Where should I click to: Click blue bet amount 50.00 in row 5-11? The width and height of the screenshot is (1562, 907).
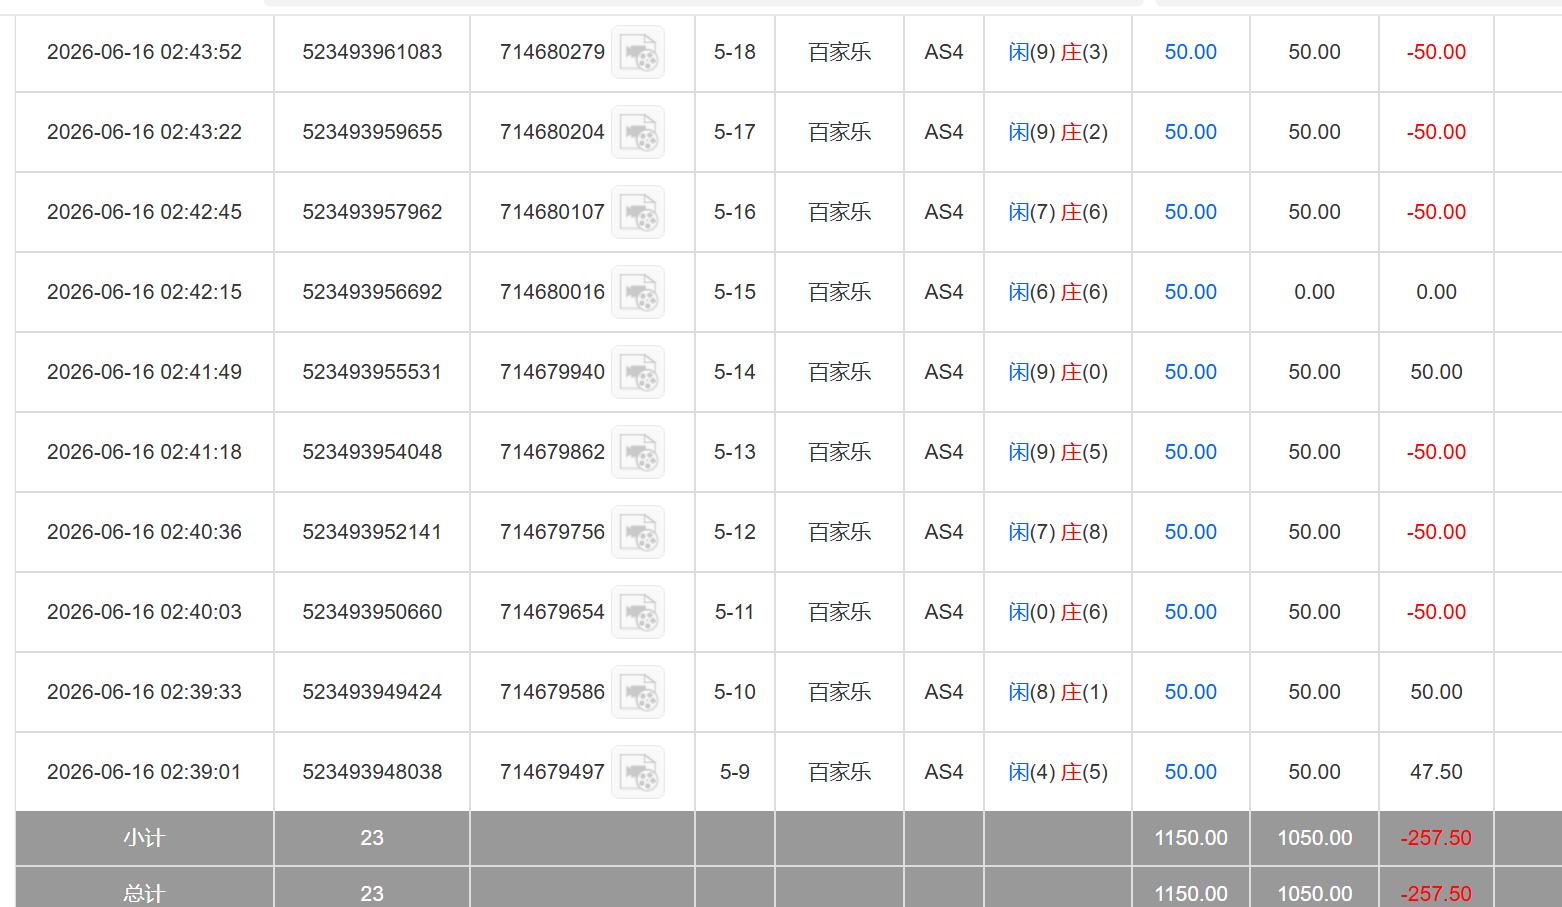[x=1190, y=612]
